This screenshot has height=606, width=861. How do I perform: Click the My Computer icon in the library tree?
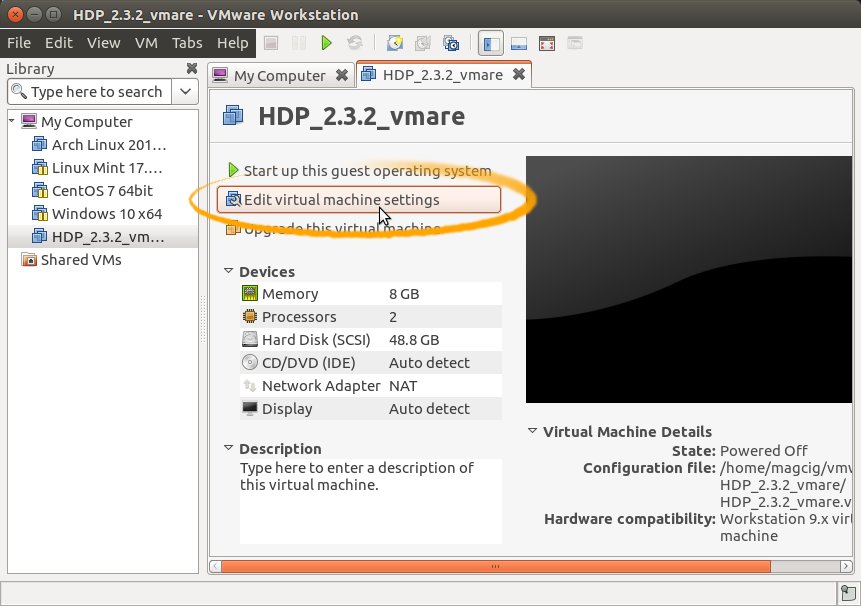tap(29, 121)
